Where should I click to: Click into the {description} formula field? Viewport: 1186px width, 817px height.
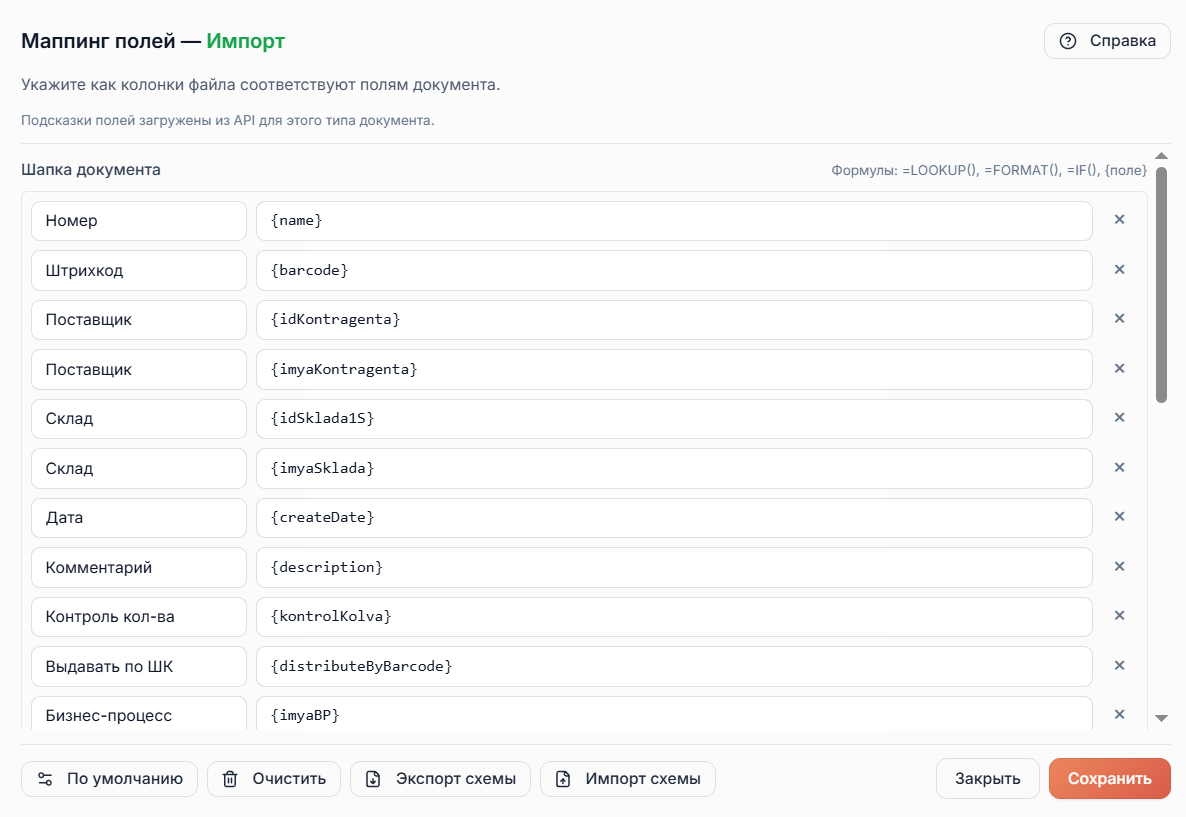(x=674, y=567)
